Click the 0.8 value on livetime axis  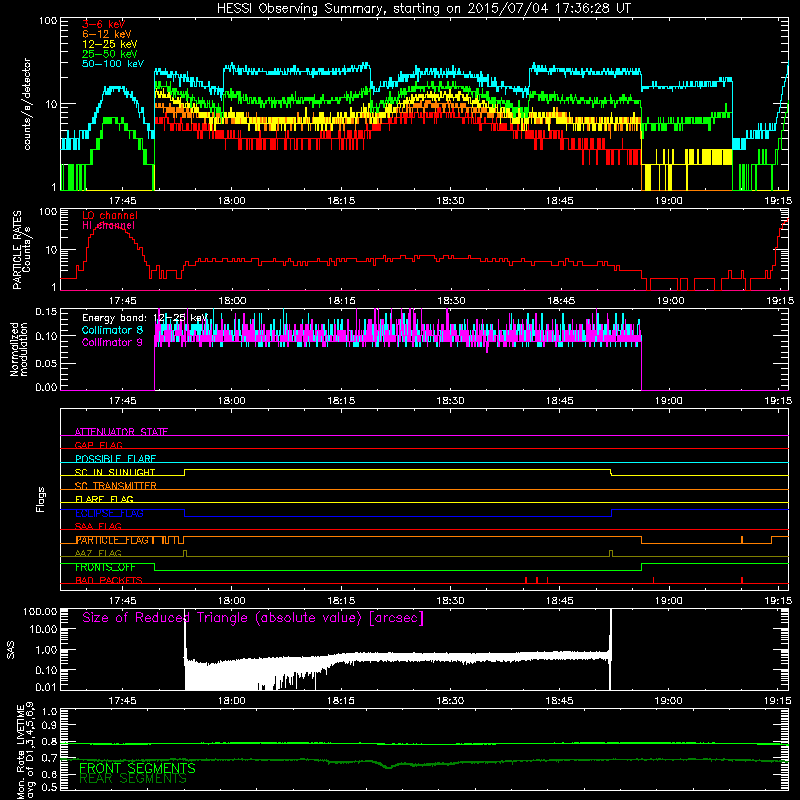coord(49,742)
